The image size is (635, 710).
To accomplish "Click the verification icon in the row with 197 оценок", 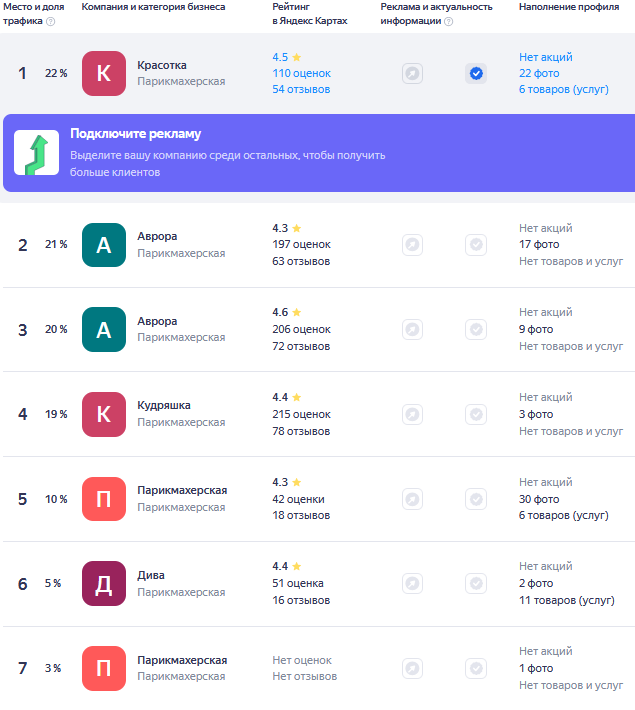I will pos(476,245).
